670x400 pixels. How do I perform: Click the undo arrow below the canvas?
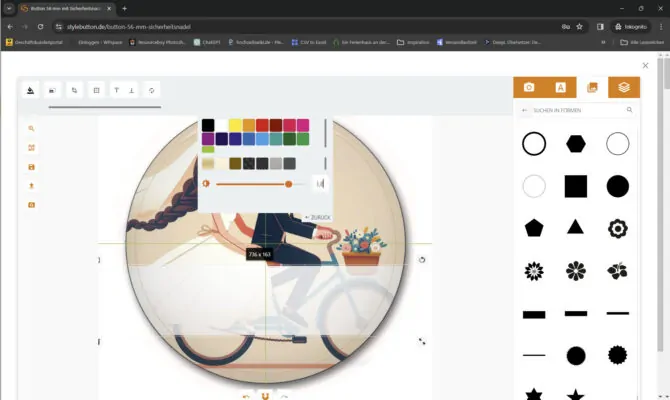tap(246, 397)
